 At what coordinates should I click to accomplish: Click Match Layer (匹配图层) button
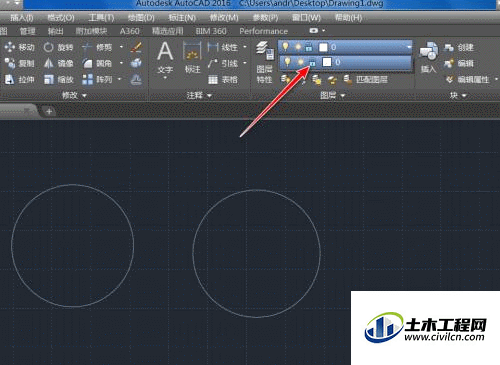tap(365, 80)
